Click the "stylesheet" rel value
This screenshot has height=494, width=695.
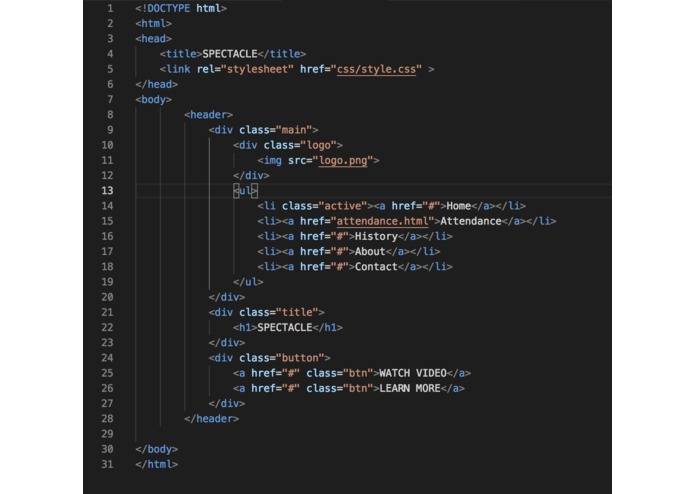point(257,69)
